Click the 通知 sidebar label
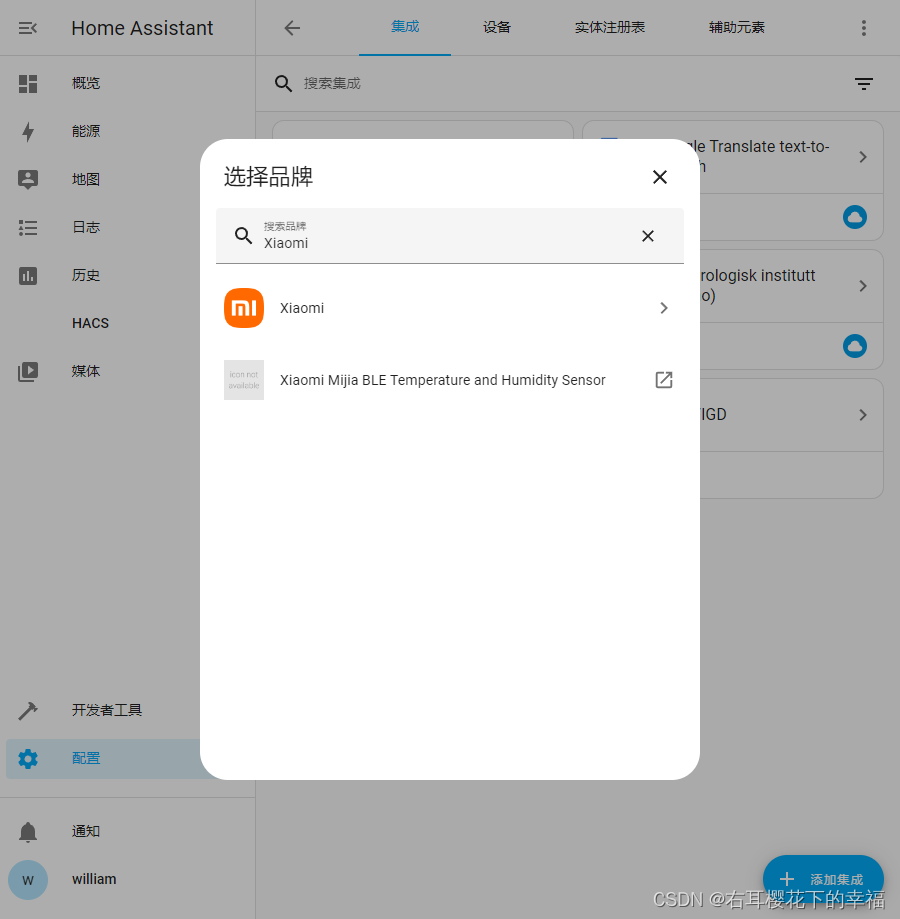 pos(86,832)
